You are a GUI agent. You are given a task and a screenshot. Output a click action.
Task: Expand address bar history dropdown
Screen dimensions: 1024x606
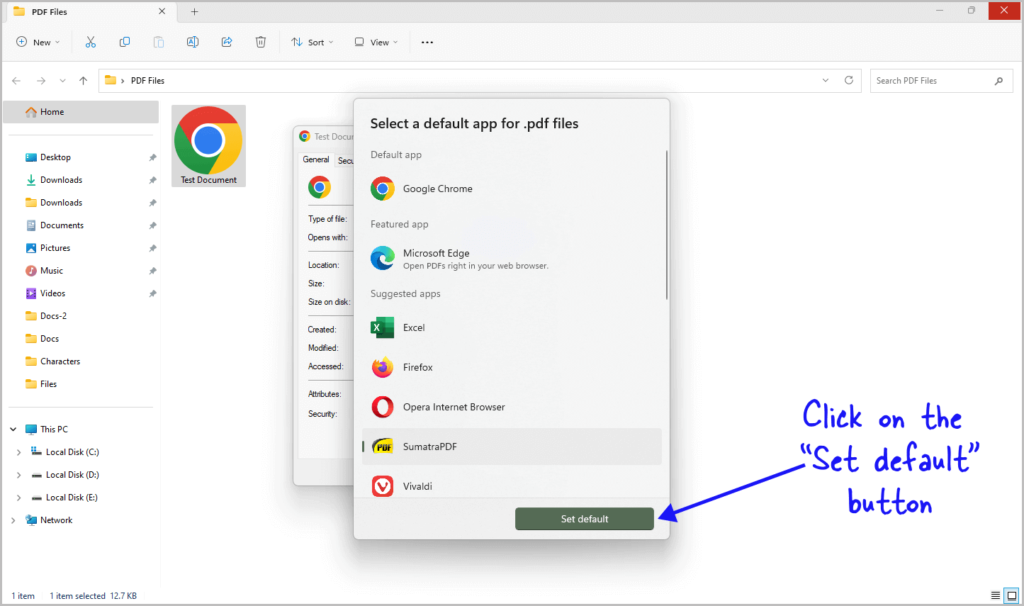pyautogui.click(x=825, y=80)
